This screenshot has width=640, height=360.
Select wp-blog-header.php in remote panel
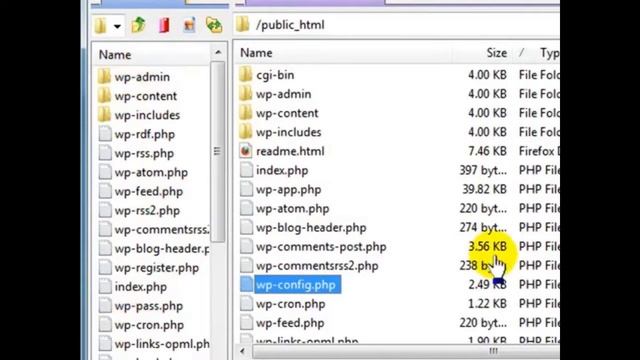pyautogui.click(x=311, y=228)
